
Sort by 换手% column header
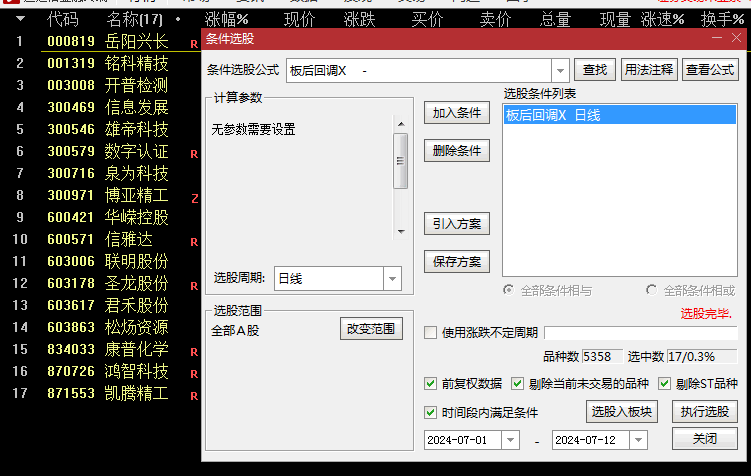pos(723,19)
